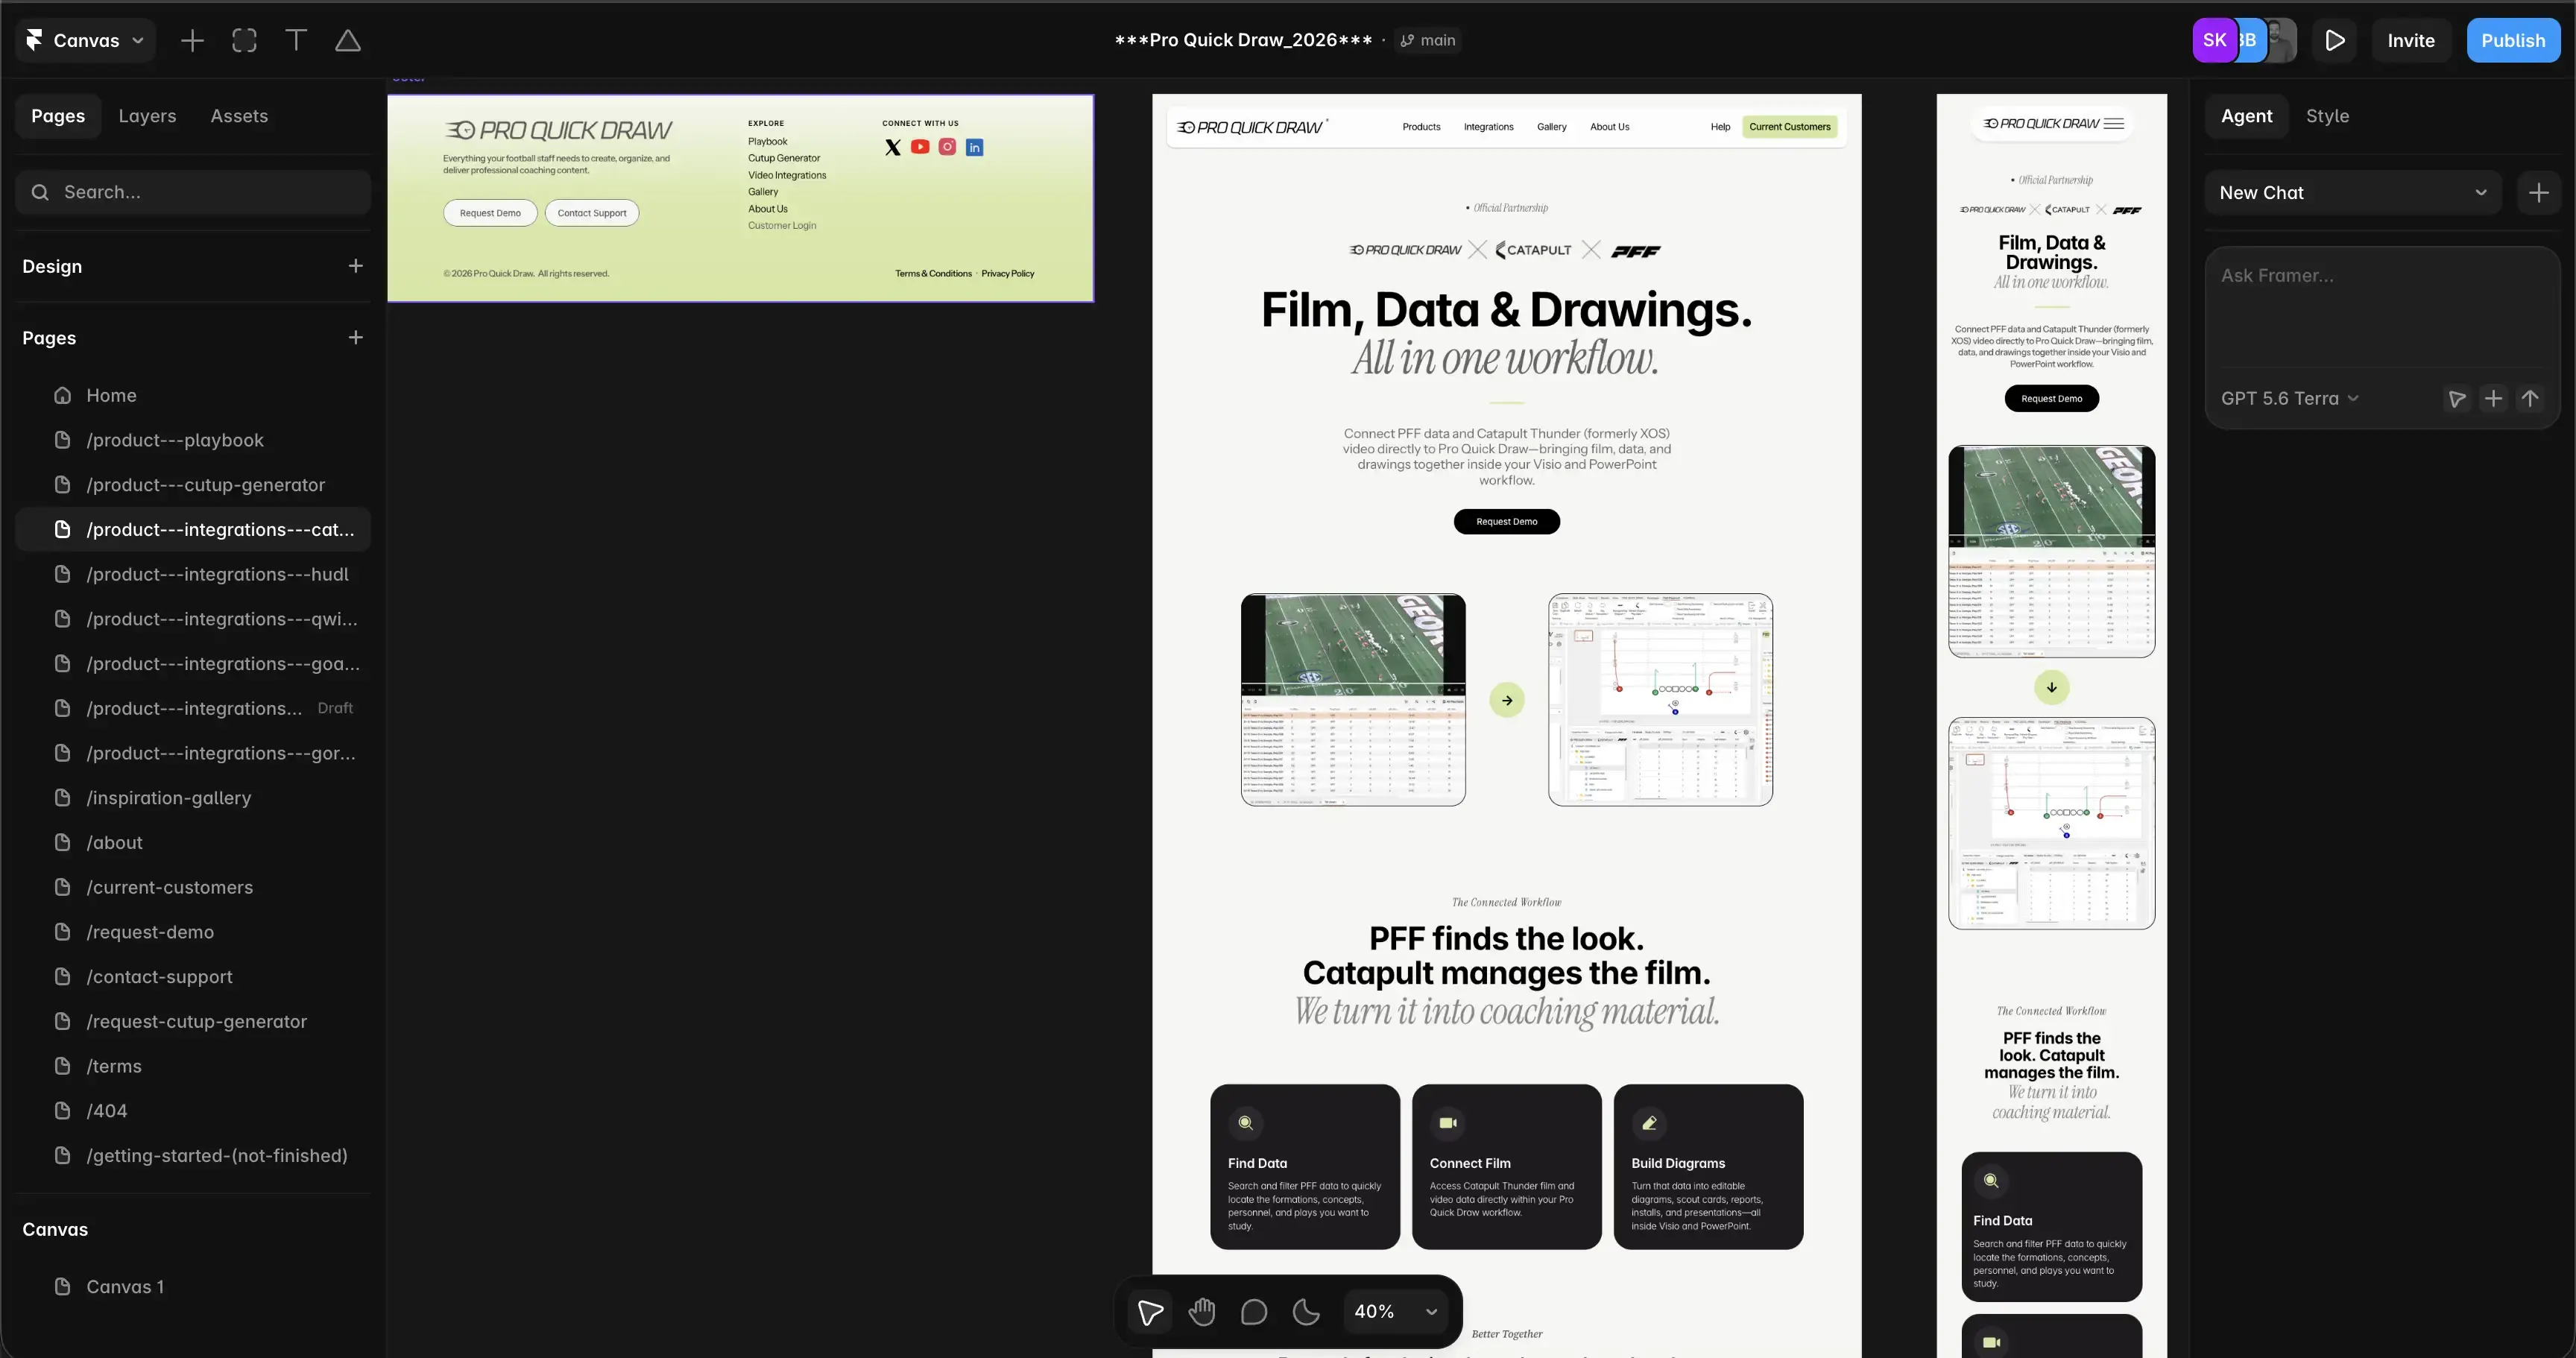Select the Draft integrations page
The width and height of the screenshot is (2576, 1358).
pos(193,708)
